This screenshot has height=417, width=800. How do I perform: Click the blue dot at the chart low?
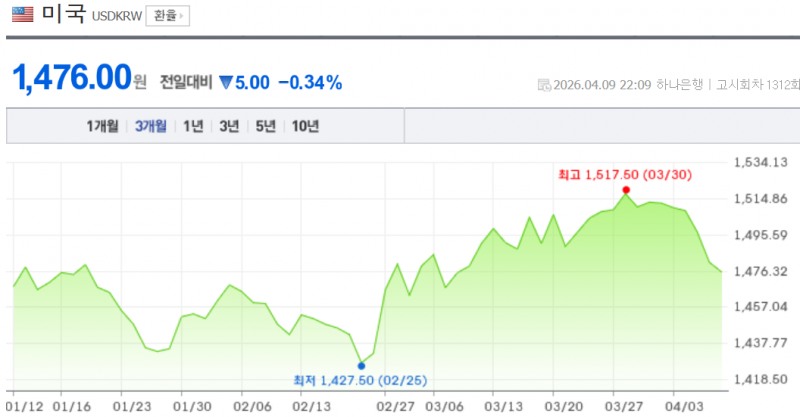pyautogui.click(x=361, y=366)
